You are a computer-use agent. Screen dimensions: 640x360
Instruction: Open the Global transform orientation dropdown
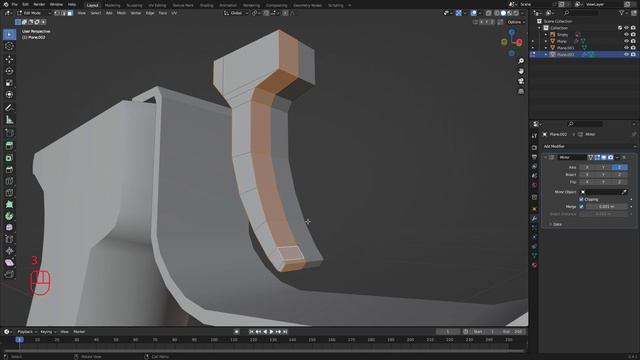[236, 13]
